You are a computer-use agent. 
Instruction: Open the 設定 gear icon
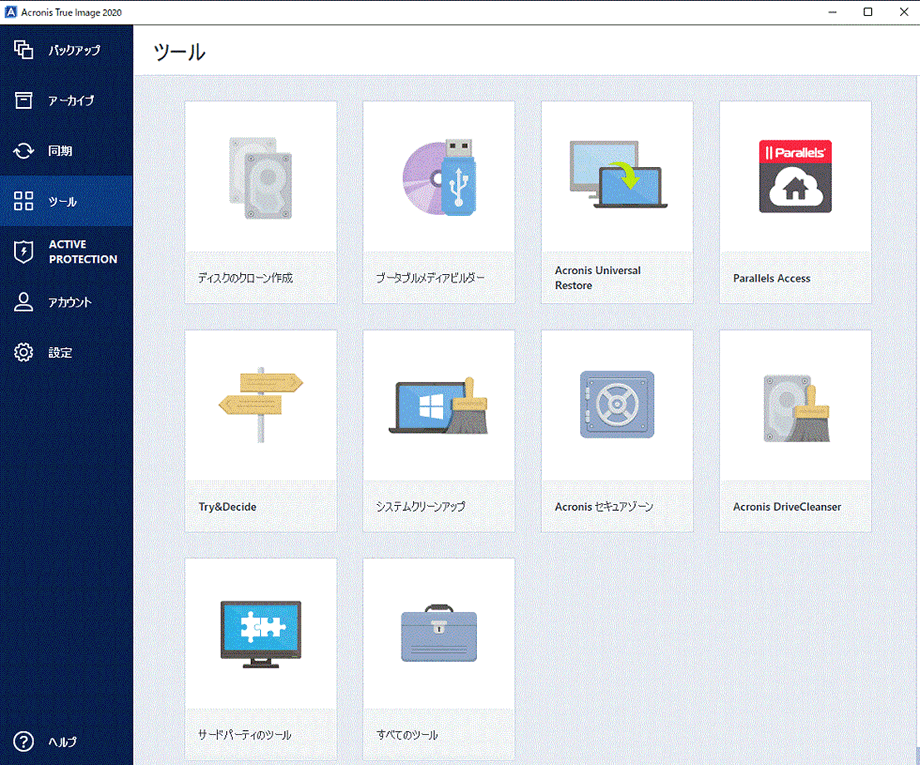click(x=23, y=352)
